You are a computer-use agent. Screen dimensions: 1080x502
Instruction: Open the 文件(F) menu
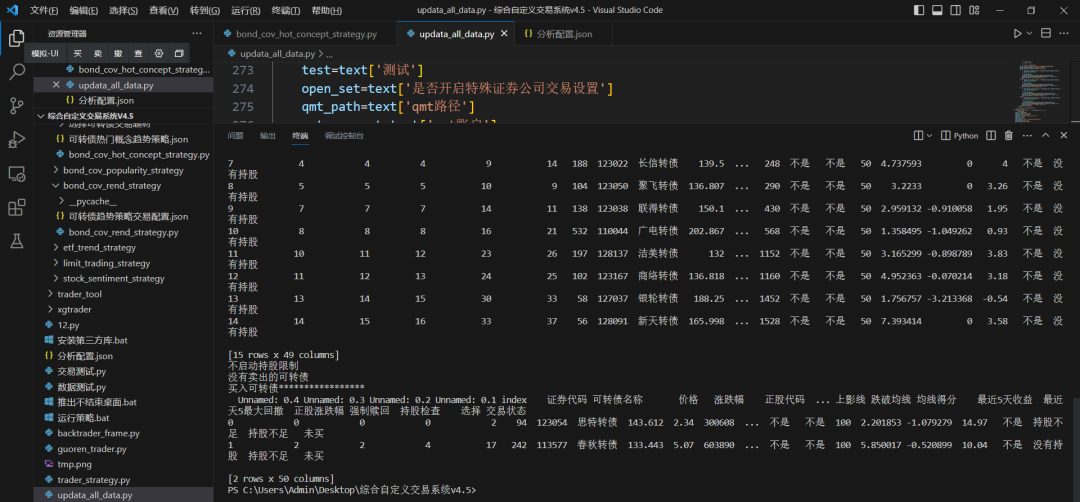44,11
